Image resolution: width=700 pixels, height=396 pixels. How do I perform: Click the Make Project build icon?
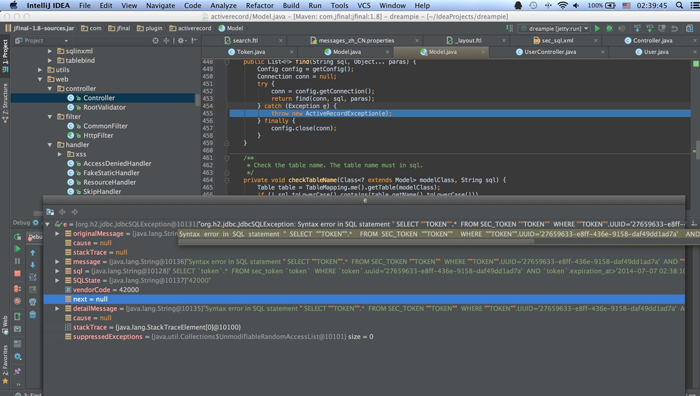point(509,28)
